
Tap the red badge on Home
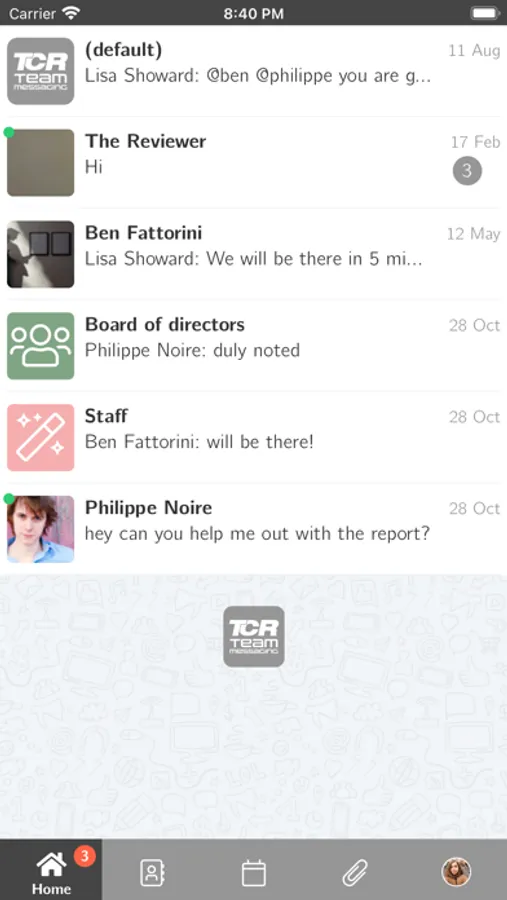84,856
